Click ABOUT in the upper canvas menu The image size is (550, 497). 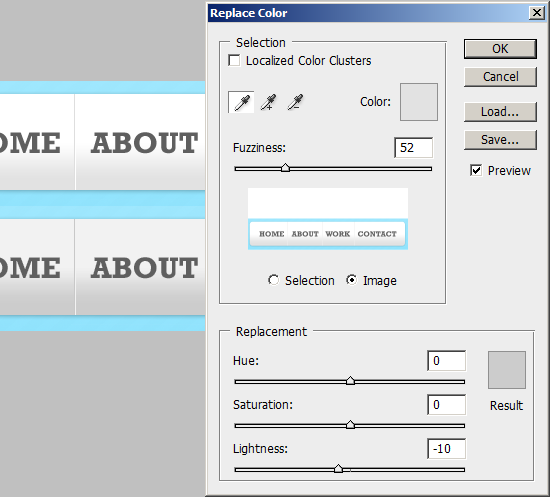[x=145, y=143]
